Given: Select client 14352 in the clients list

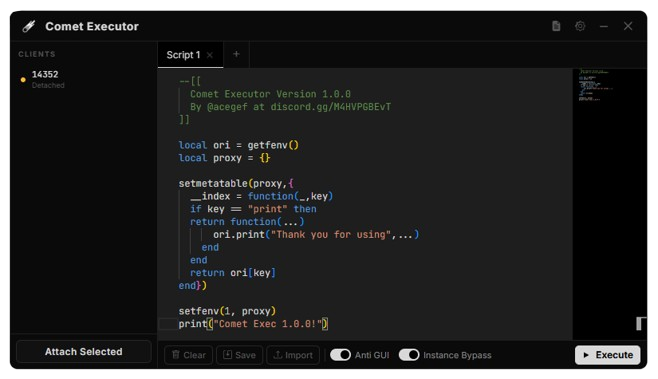Looking at the screenshot, I should coord(84,79).
